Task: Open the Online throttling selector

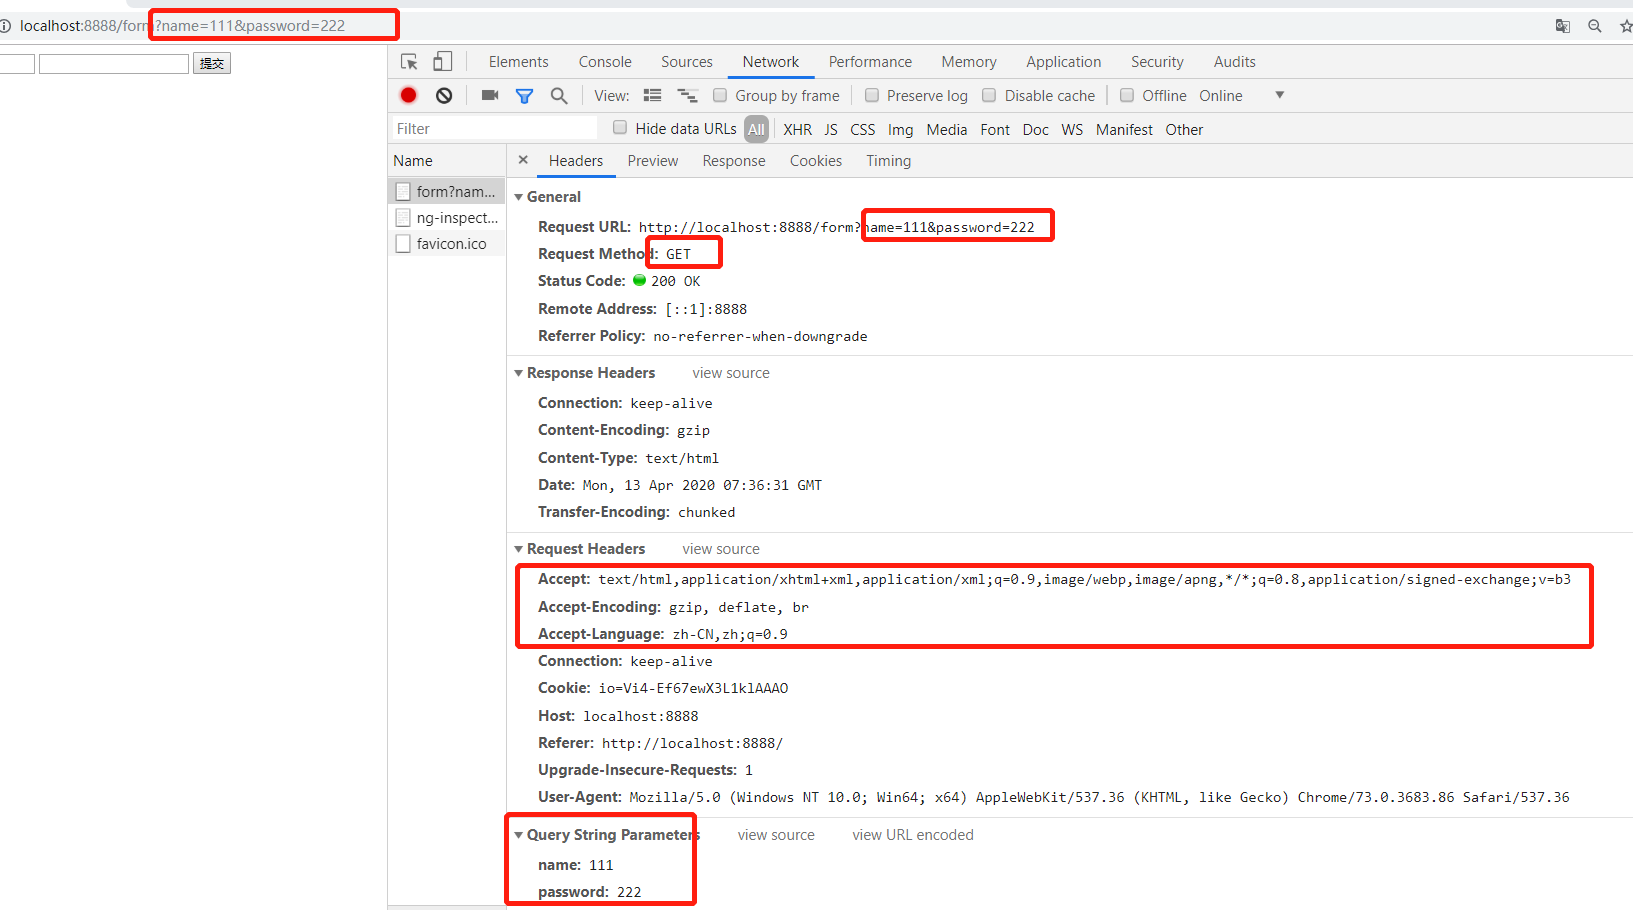Action: tap(1221, 96)
